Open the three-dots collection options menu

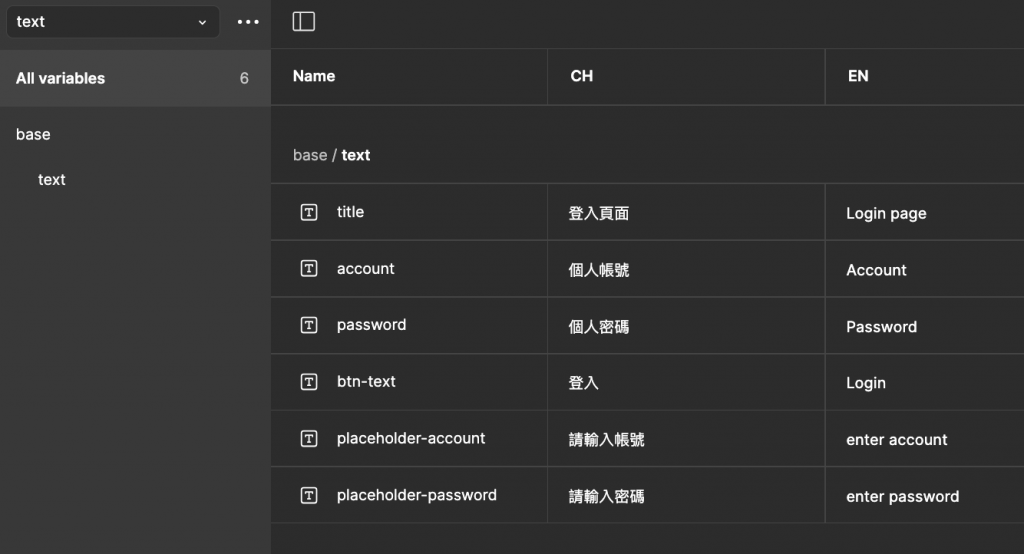248,22
